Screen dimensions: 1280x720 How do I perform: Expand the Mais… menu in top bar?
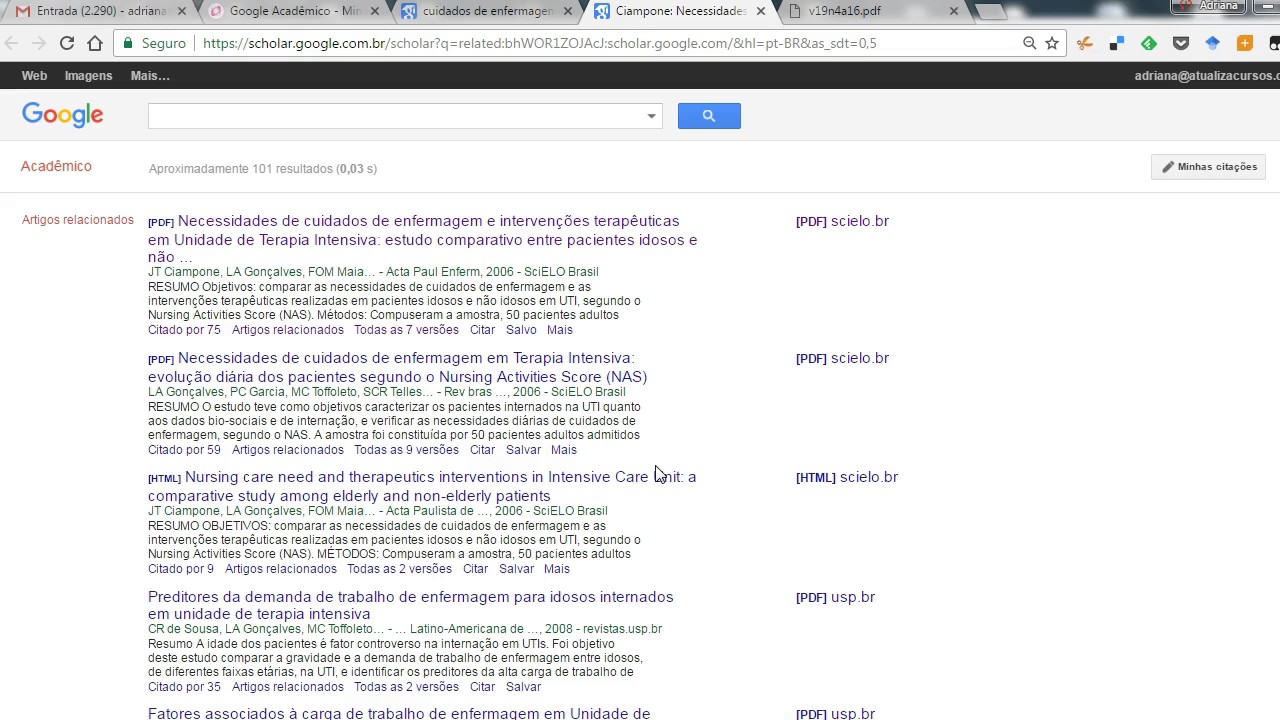click(x=150, y=76)
